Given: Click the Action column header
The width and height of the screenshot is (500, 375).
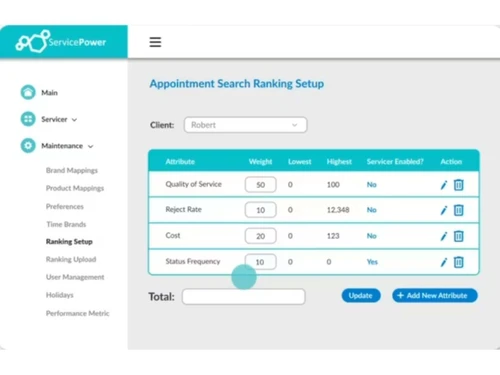Looking at the screenshot, I should pyautogui.click(x=451, y=162).
